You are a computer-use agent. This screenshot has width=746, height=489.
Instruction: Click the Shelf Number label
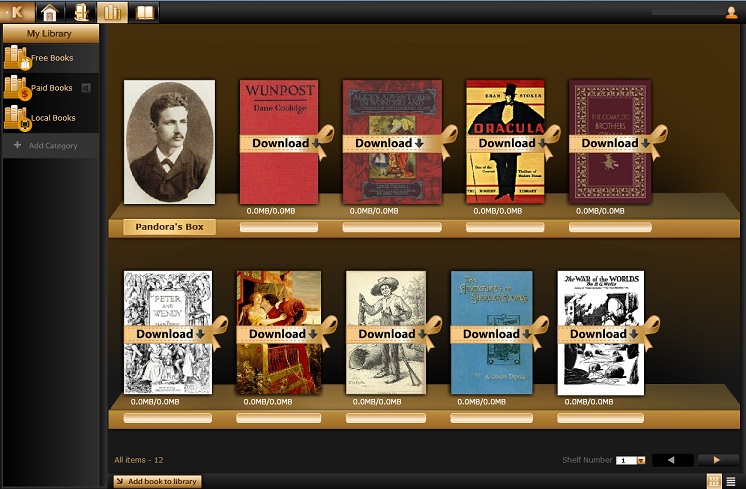click(x=587, y=460)
